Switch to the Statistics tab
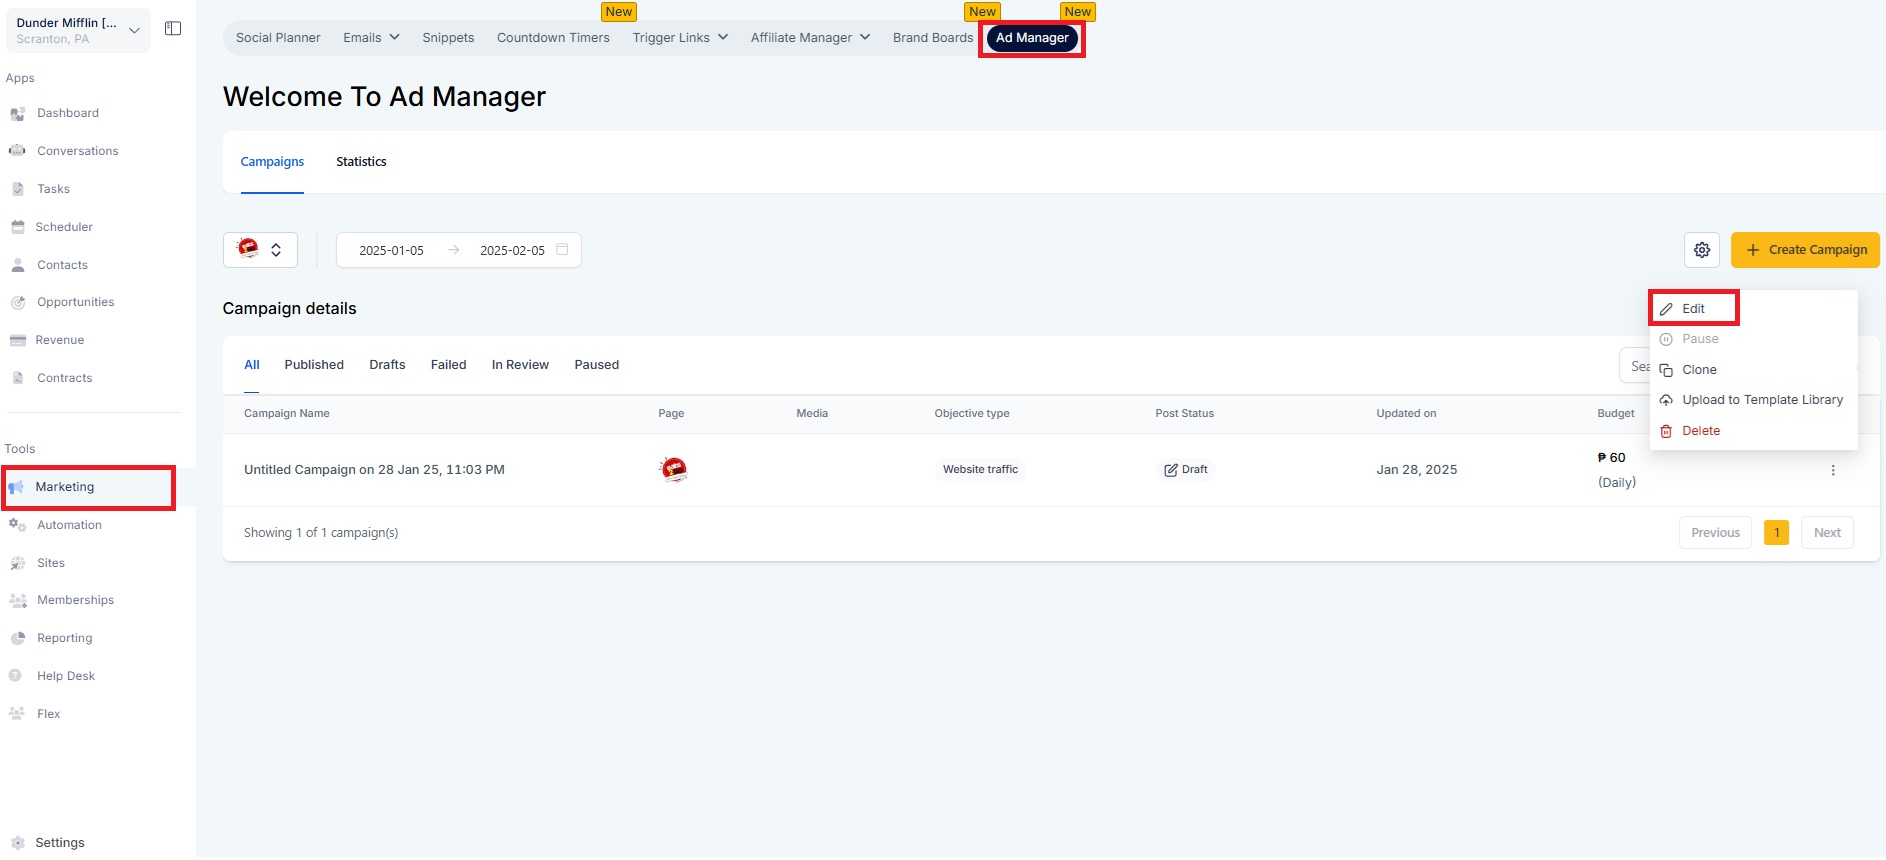Image resolution: width=1886 pixels, height=860 pixels. (x=361, y=162)
